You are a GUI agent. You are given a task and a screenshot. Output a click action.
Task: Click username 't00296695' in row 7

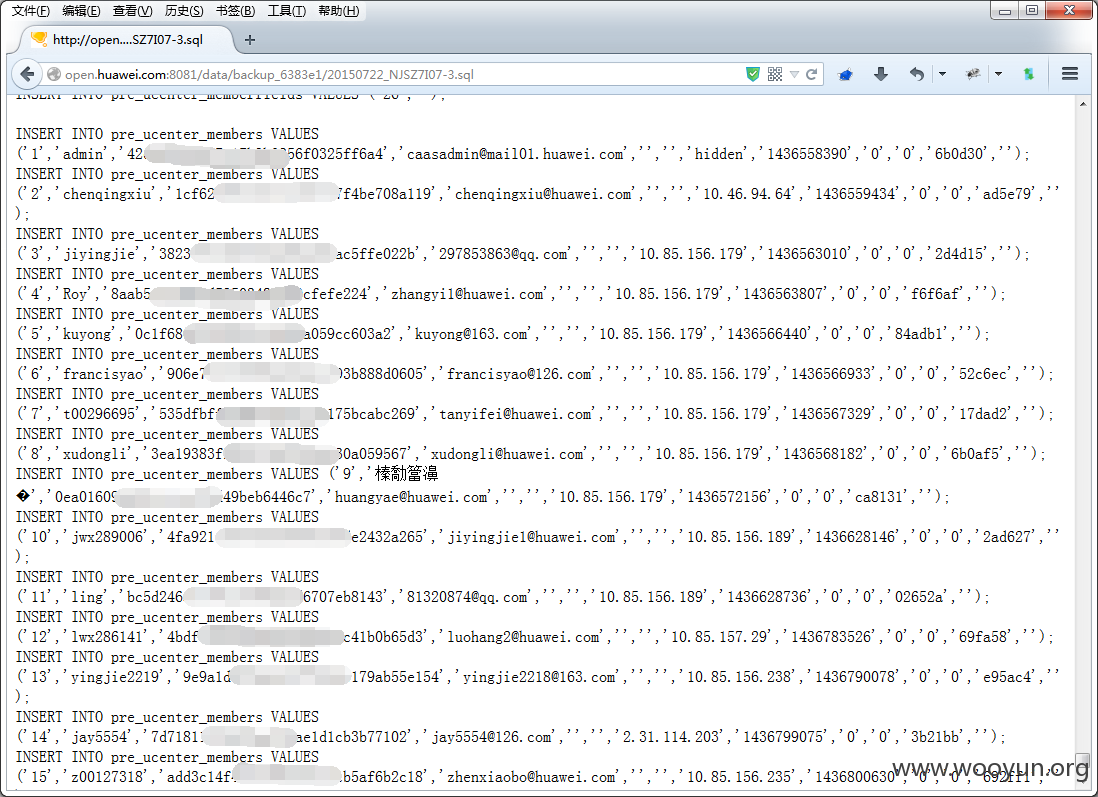click(x=99, y=414)
